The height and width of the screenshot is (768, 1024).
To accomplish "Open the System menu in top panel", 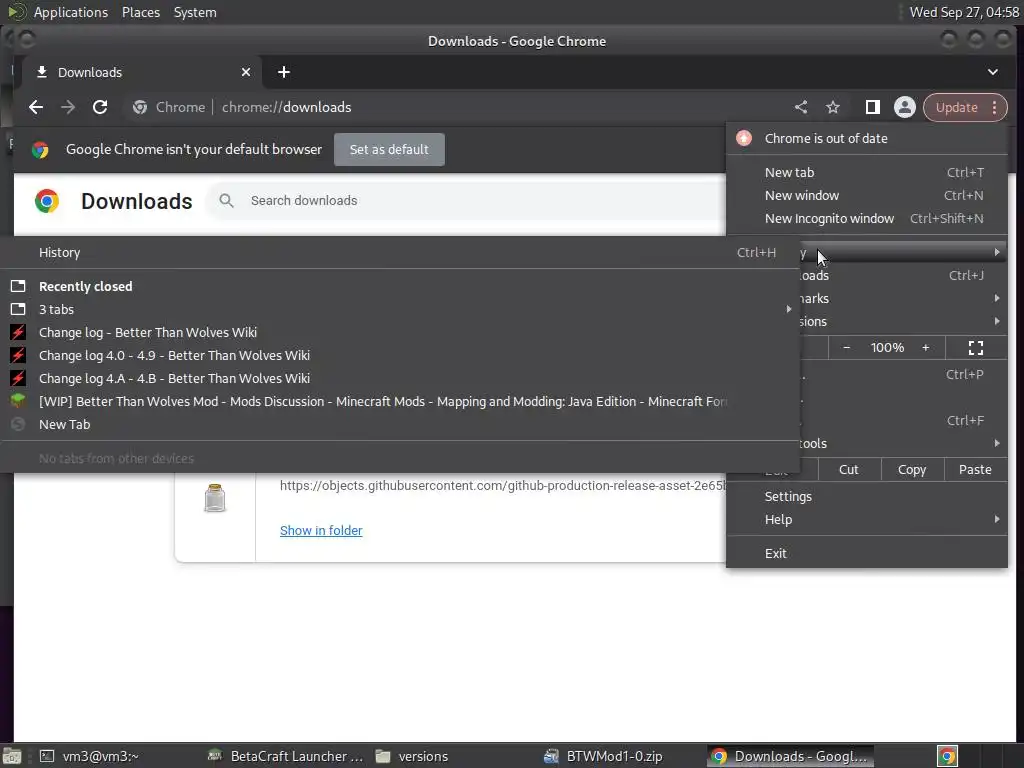I will [195, 12].
